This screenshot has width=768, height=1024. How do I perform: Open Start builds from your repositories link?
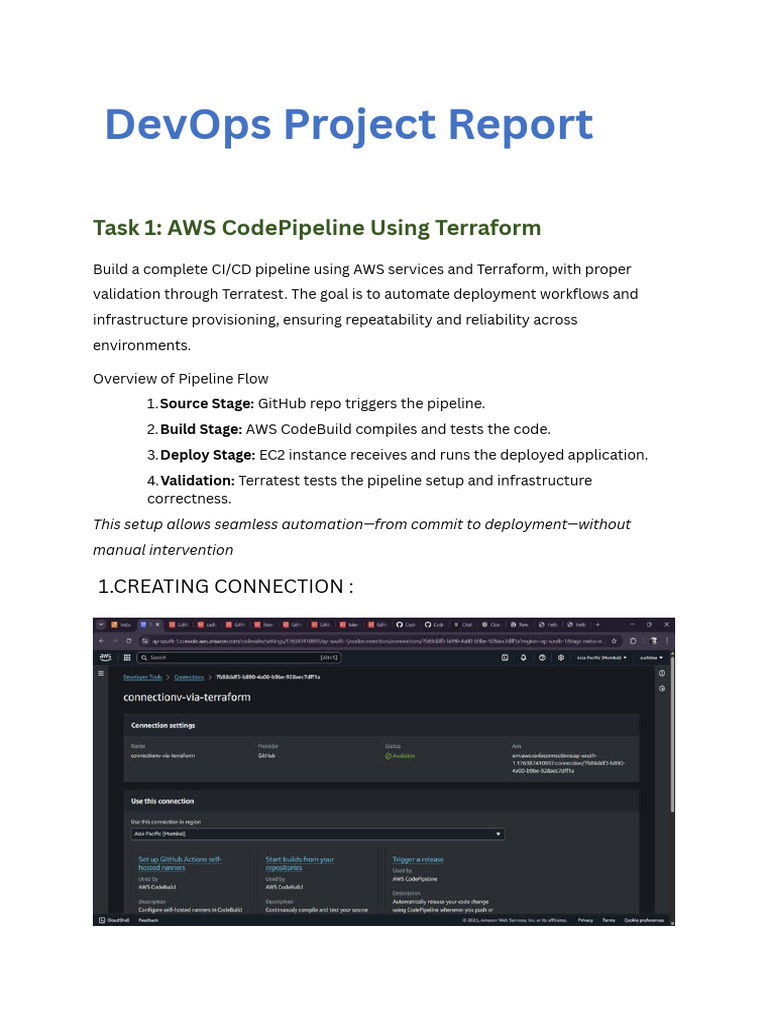[299, 863]
